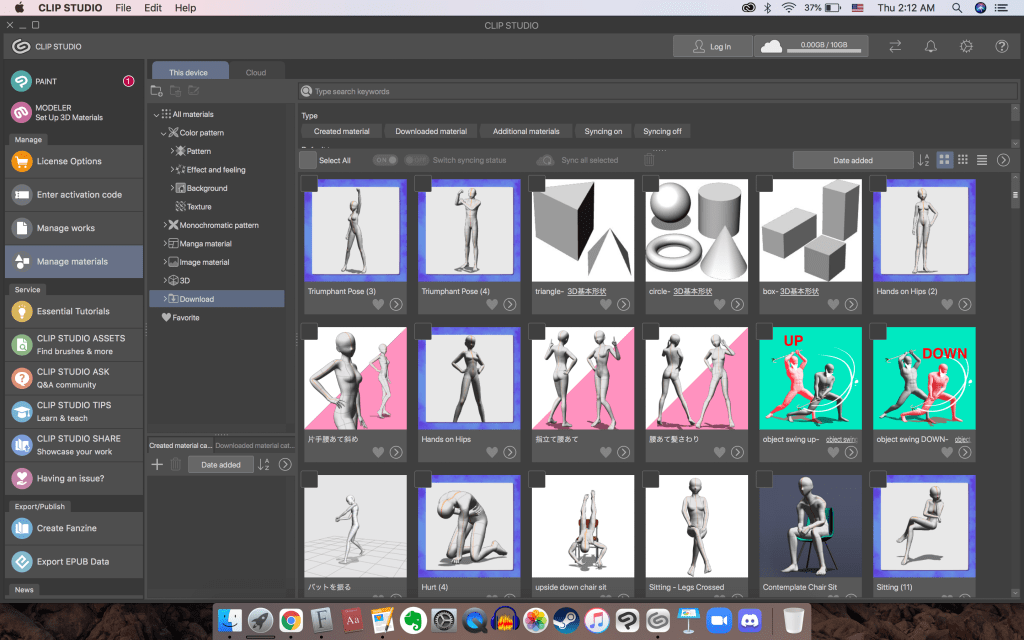Viewport: 1024px width, 640px height.
Task: Switch to small grid thumbnail view
Action: coord(963,160)
